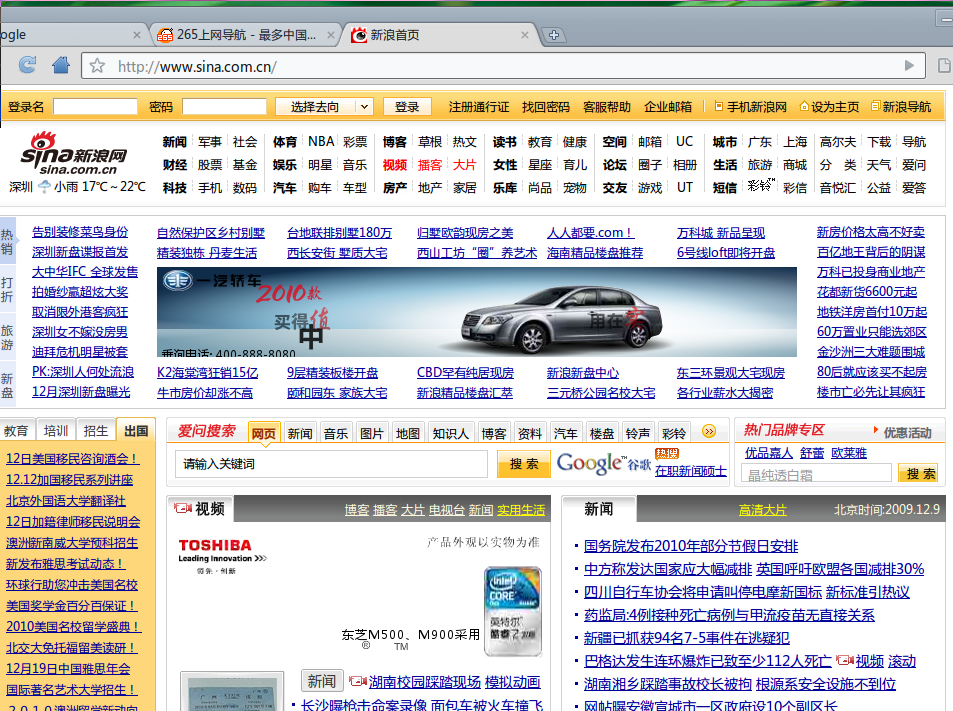This screenshot has height=711, width=953.
Task: Choose the 知识人 search tab
Action: tap(450, 433)
